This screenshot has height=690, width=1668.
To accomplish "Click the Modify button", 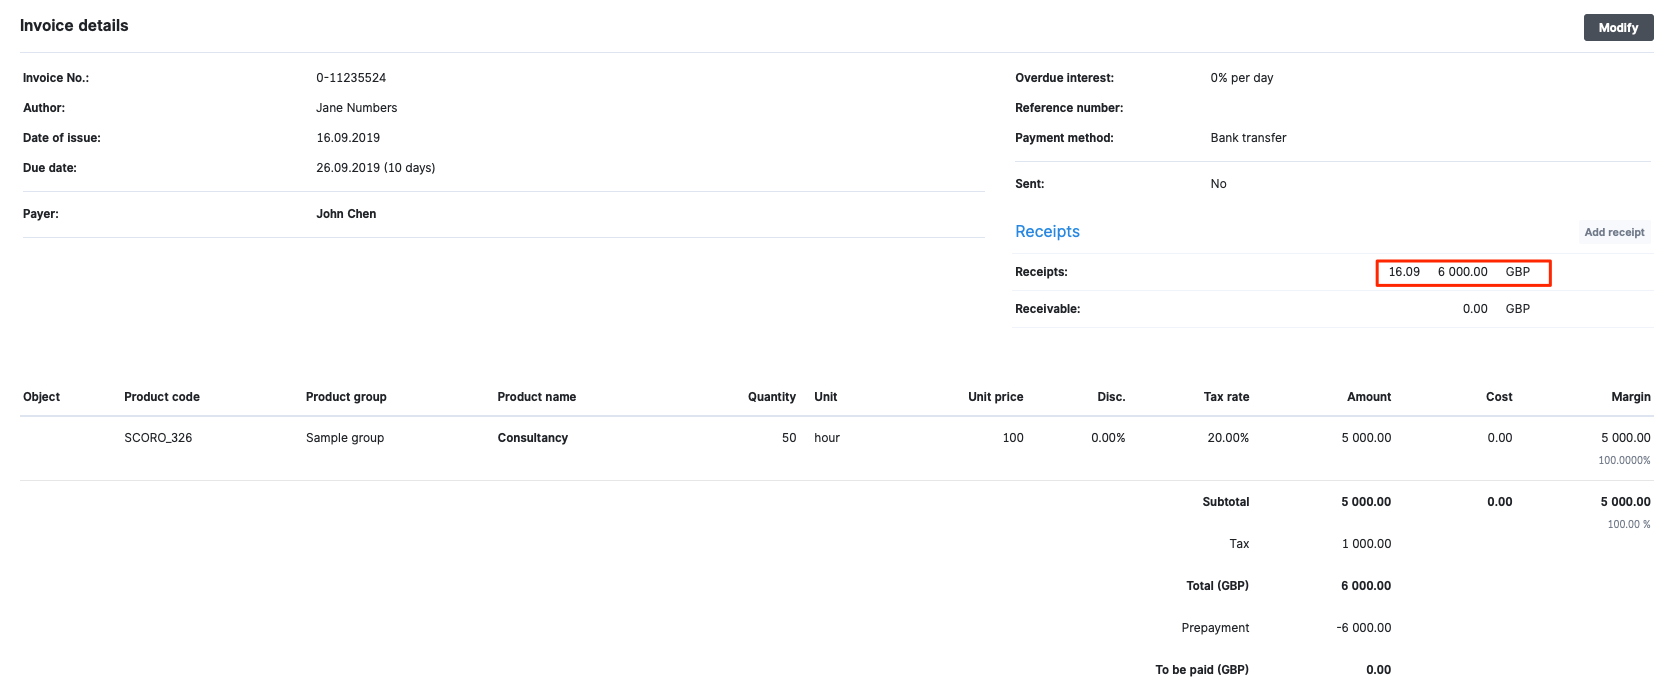I will coord(1618,28).
